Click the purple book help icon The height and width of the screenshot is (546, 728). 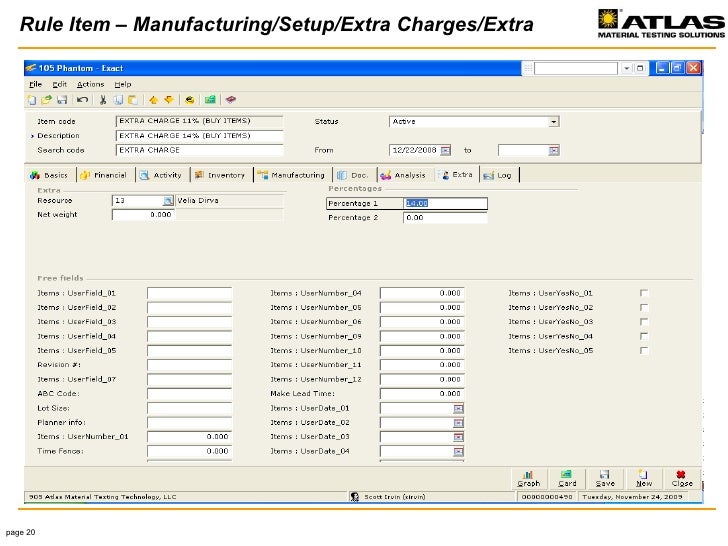[x=231, y=100]
